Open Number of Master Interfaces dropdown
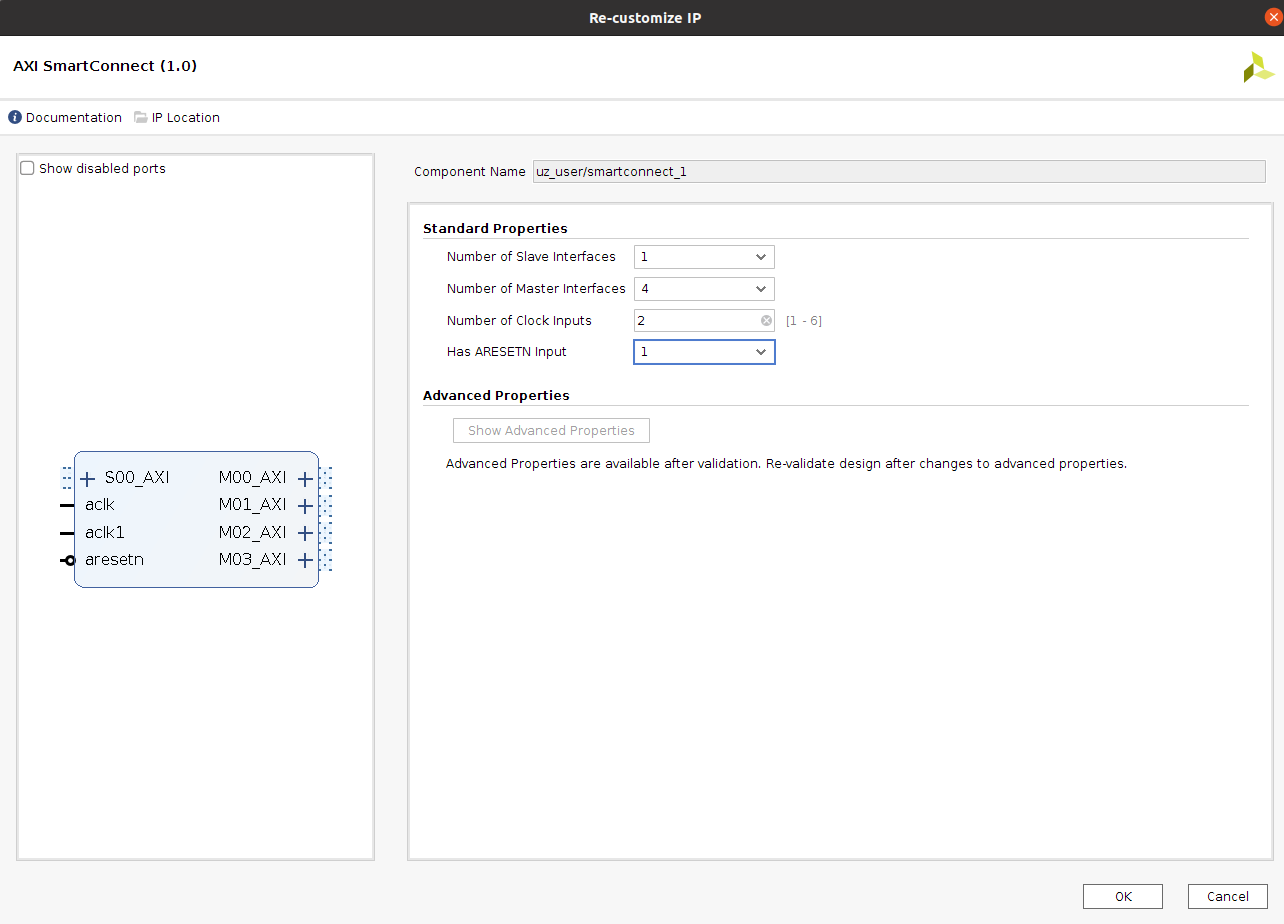The image size is (1284, 924). coord(704,289)
